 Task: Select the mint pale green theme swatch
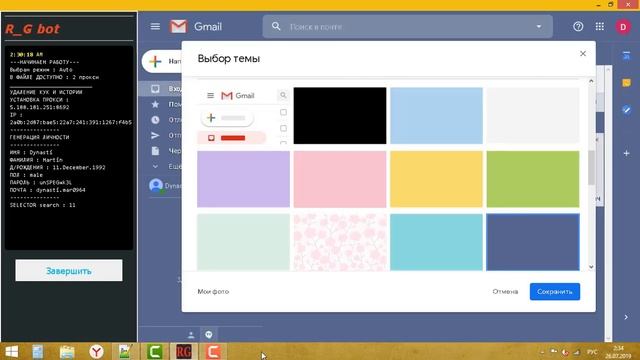(x=243, y=242)
